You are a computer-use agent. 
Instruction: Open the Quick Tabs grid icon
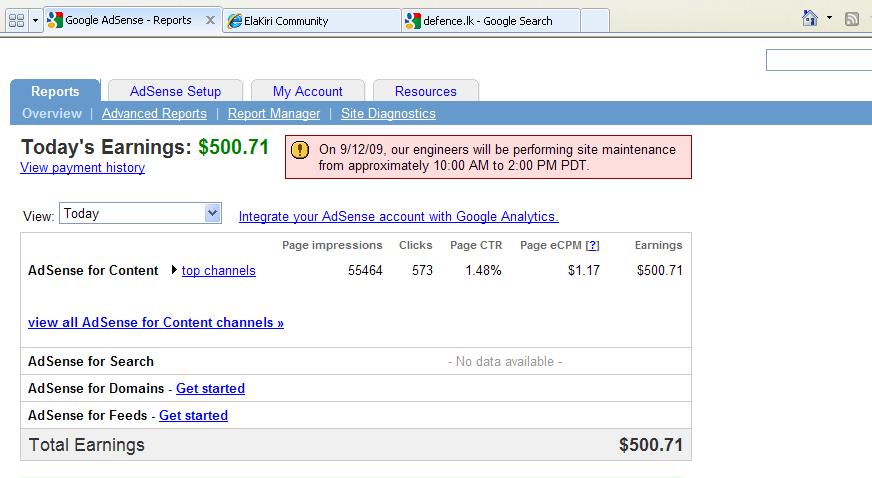click(x=17, y=21)
